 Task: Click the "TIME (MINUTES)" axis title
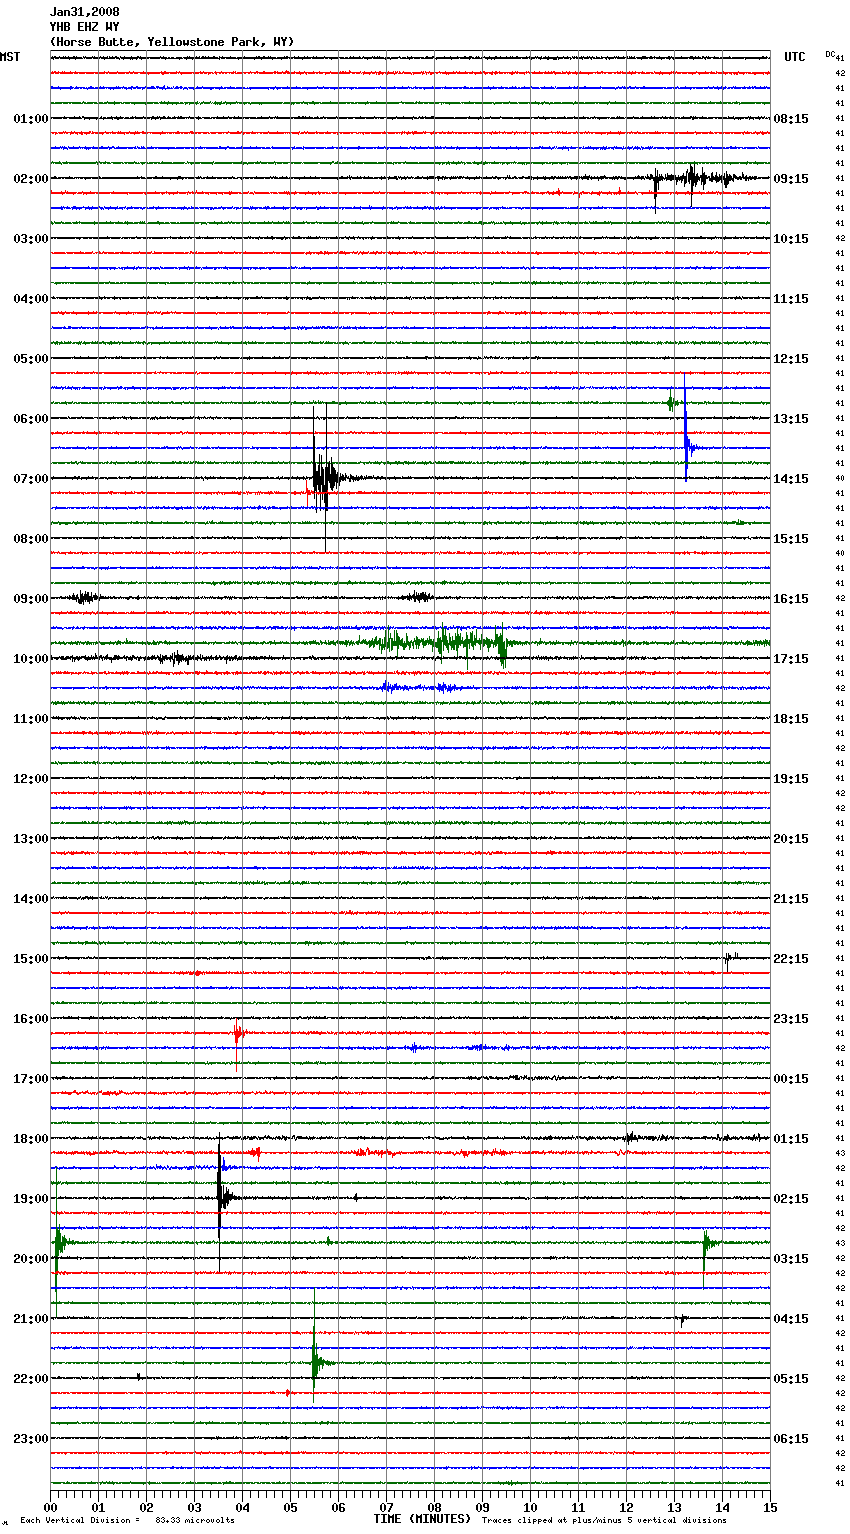click(x=422, y=1519)
